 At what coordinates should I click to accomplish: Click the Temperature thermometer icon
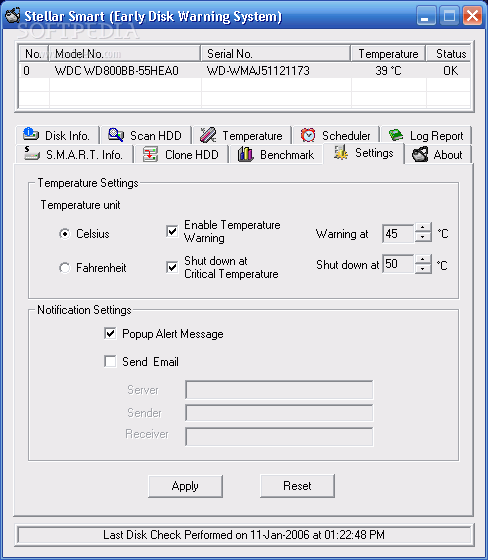point(208,135)
